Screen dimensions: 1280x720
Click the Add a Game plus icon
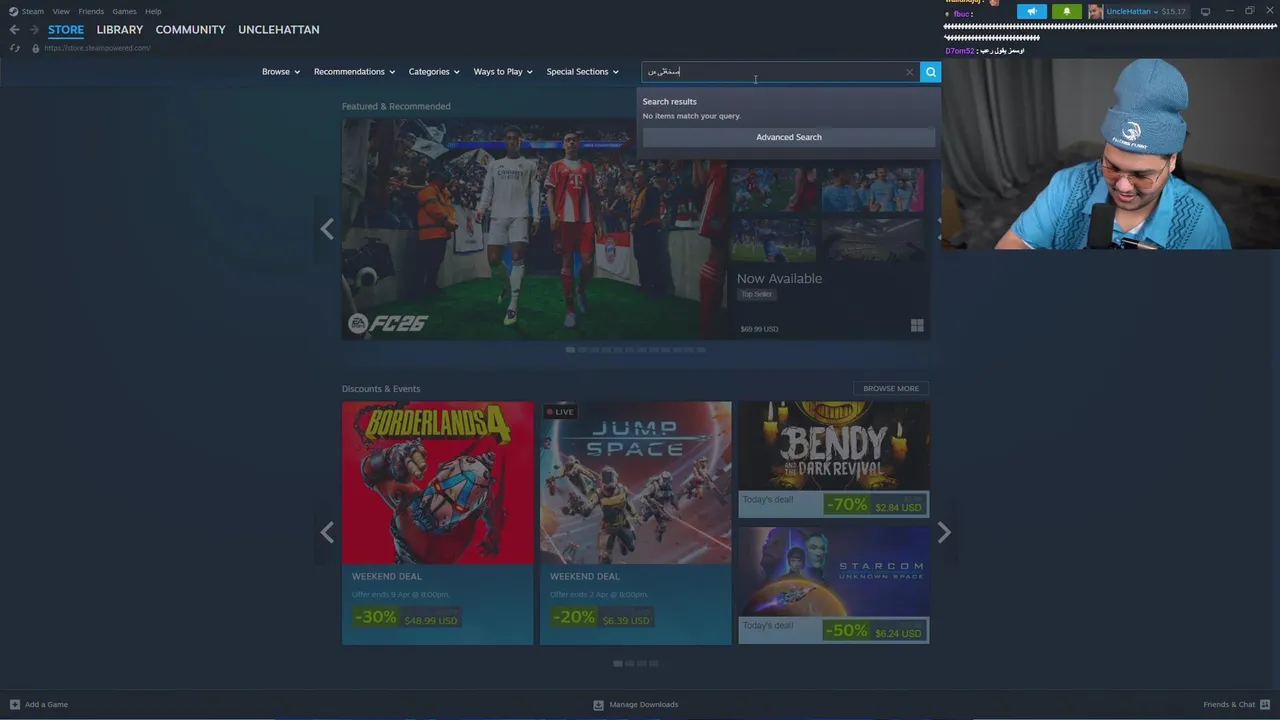pyautogui.click(x=14, y=704)
